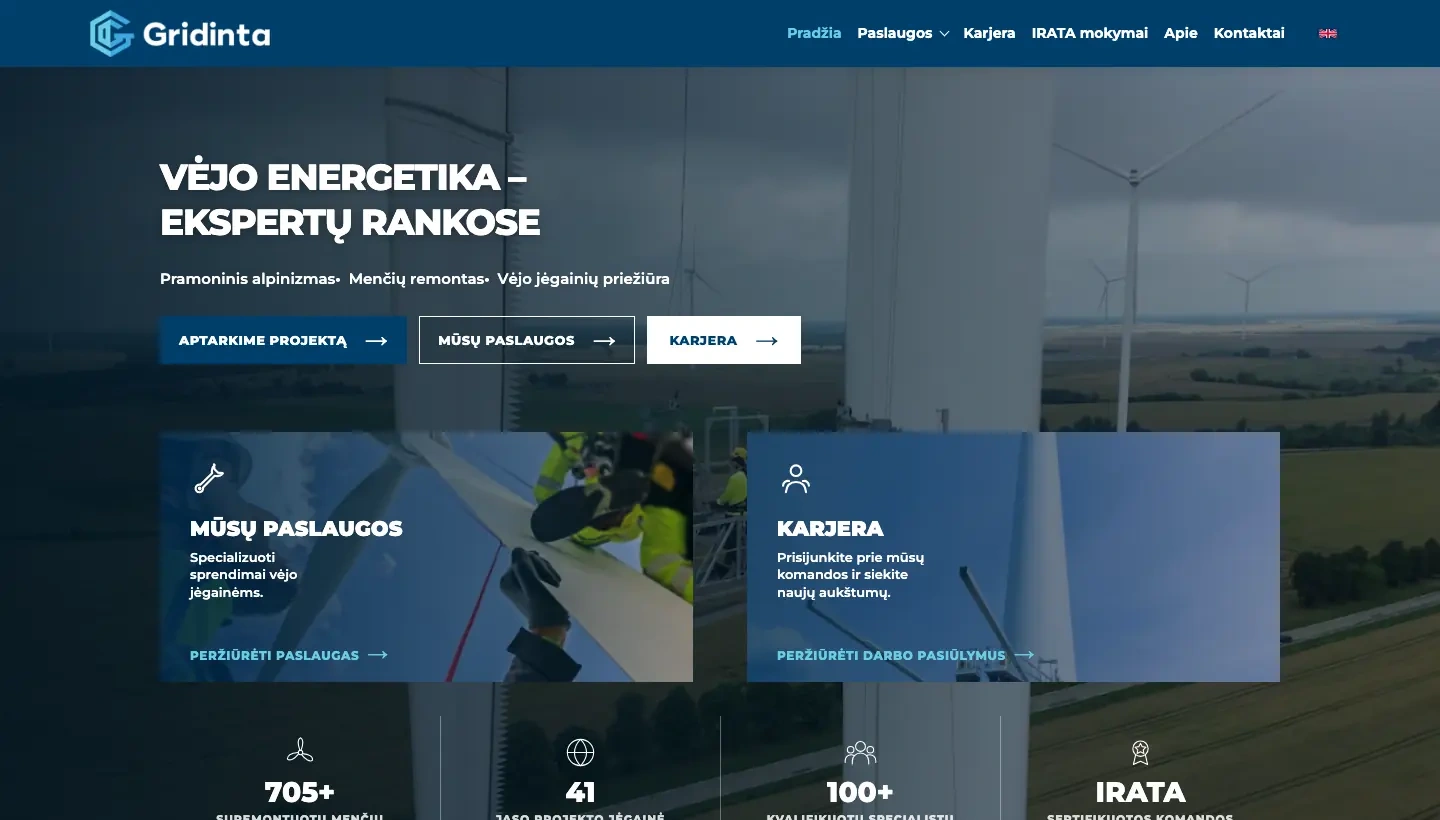Click the Karjera card heading

[x=830, y=528]
